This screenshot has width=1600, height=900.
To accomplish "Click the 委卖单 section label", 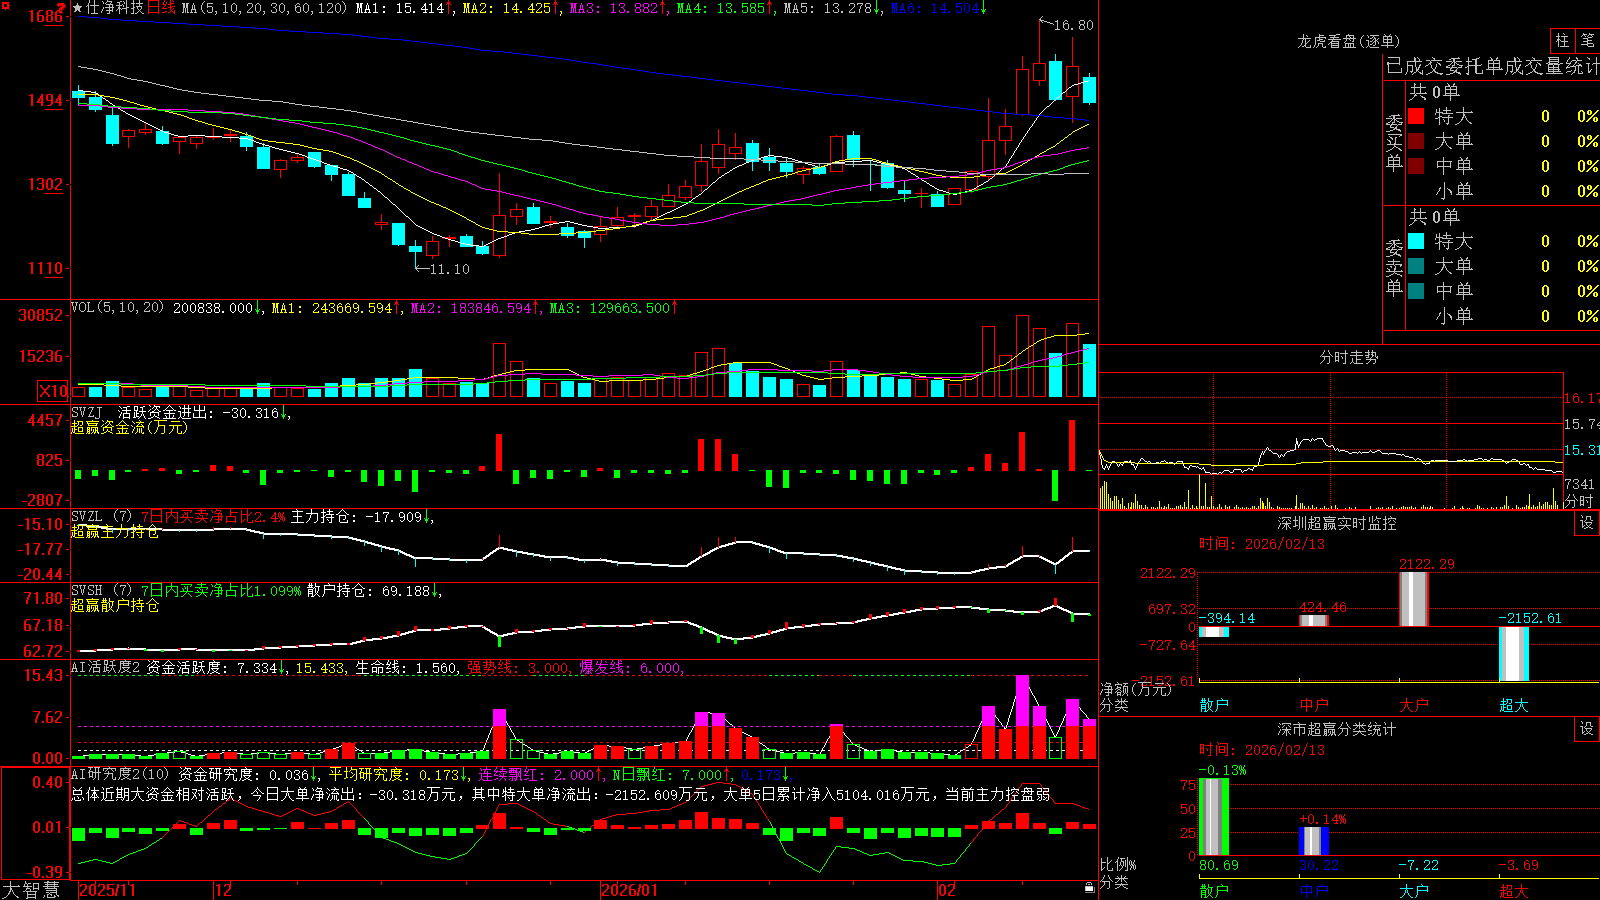I will pyautogui.click(x=1394, y=267).
